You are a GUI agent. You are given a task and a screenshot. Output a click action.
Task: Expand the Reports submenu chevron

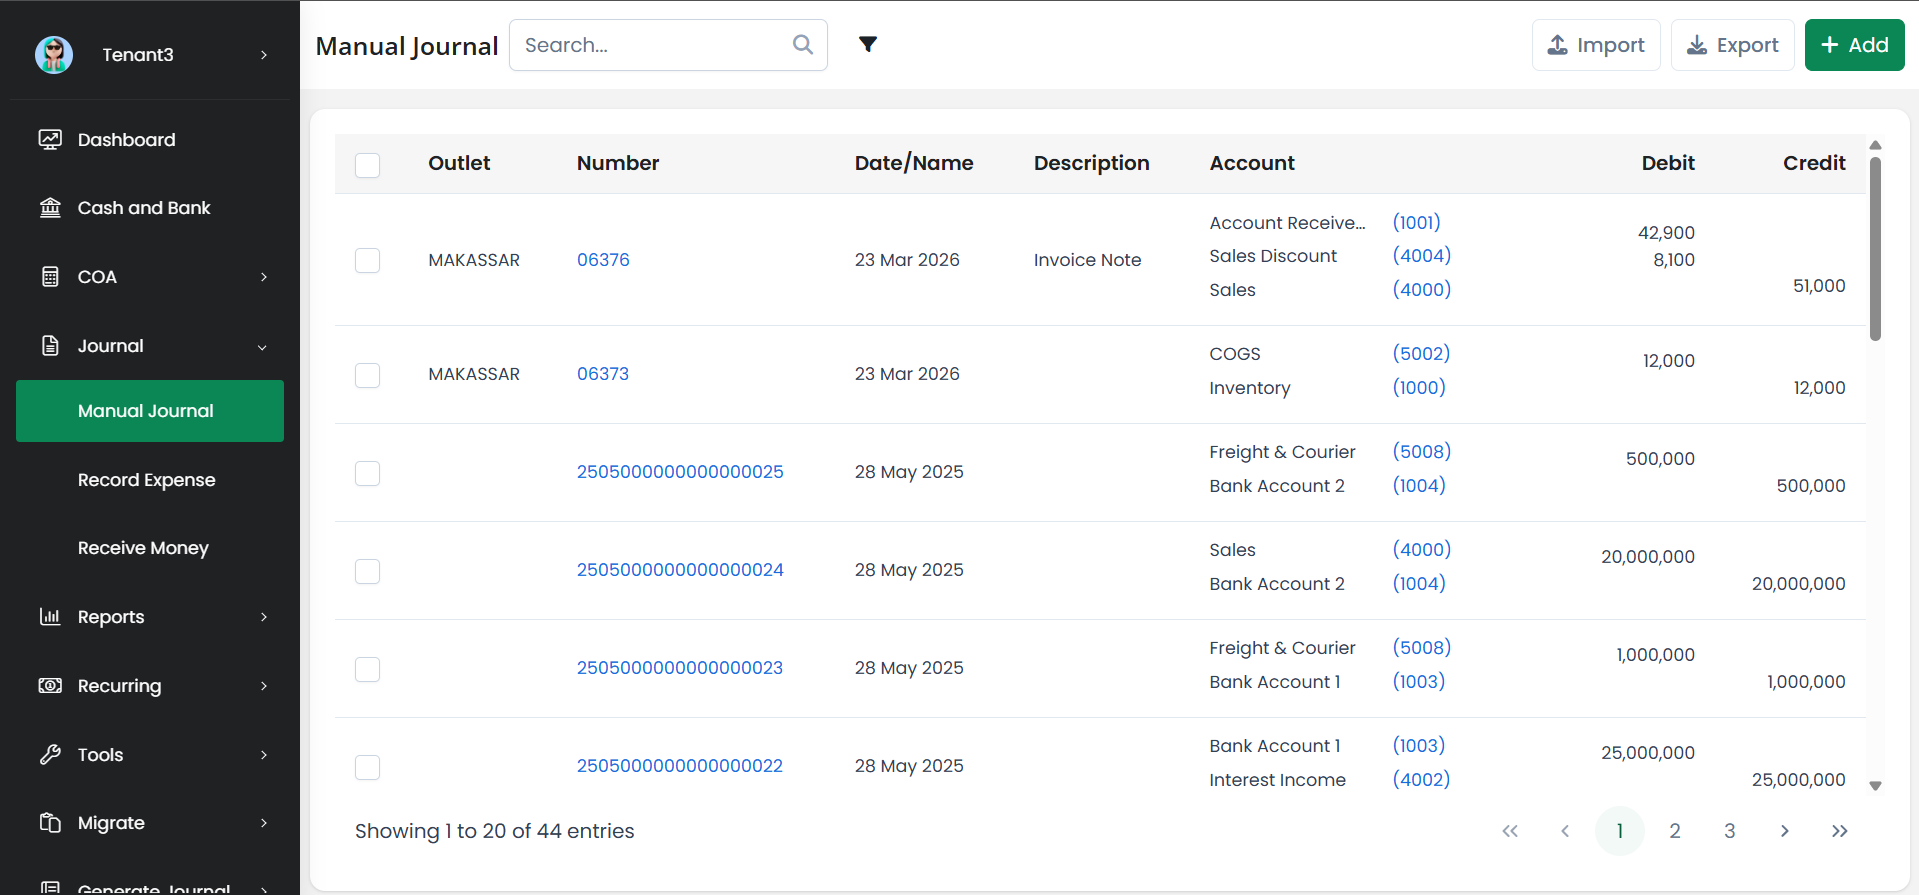pos(264,617)
